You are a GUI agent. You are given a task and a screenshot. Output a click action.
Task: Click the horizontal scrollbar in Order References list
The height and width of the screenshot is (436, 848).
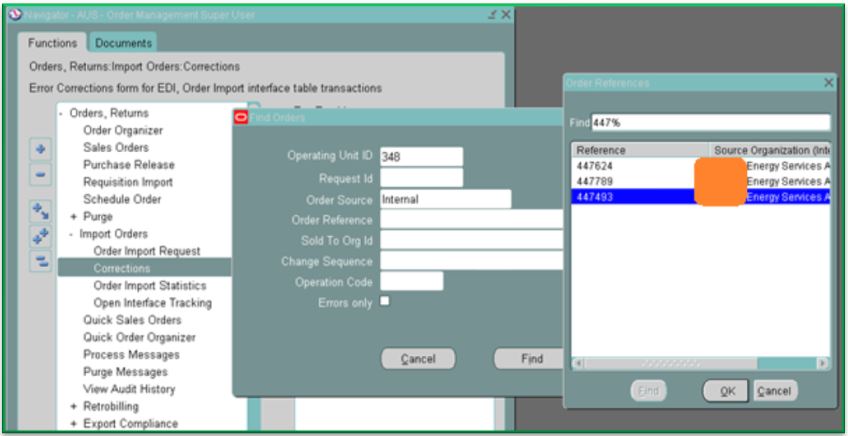click(701, 364)
